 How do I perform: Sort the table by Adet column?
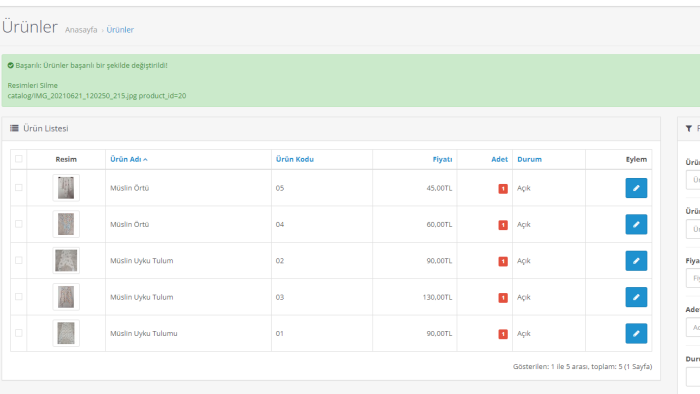(500, 159)
